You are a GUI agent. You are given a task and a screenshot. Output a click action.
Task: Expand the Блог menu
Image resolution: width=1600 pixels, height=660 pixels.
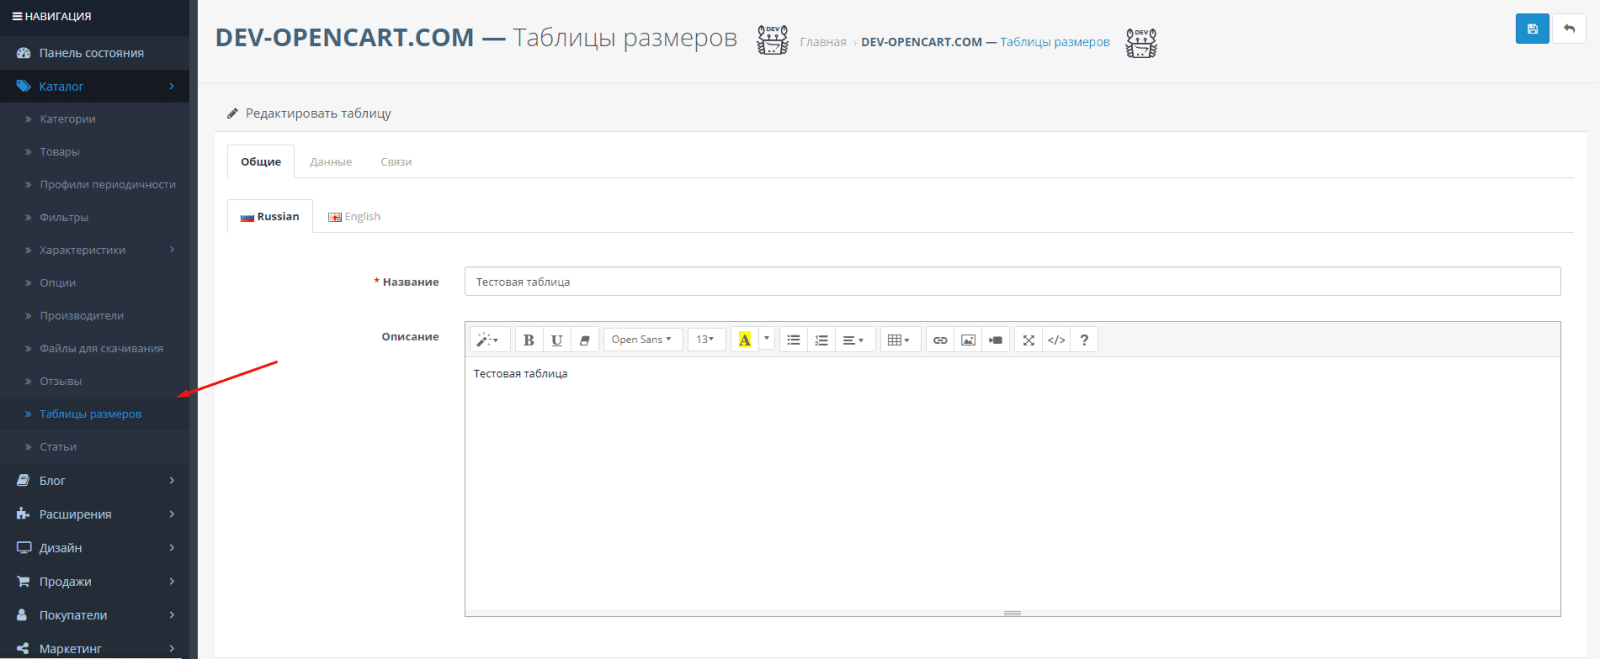pyautogui.click(x=95, y=481)
